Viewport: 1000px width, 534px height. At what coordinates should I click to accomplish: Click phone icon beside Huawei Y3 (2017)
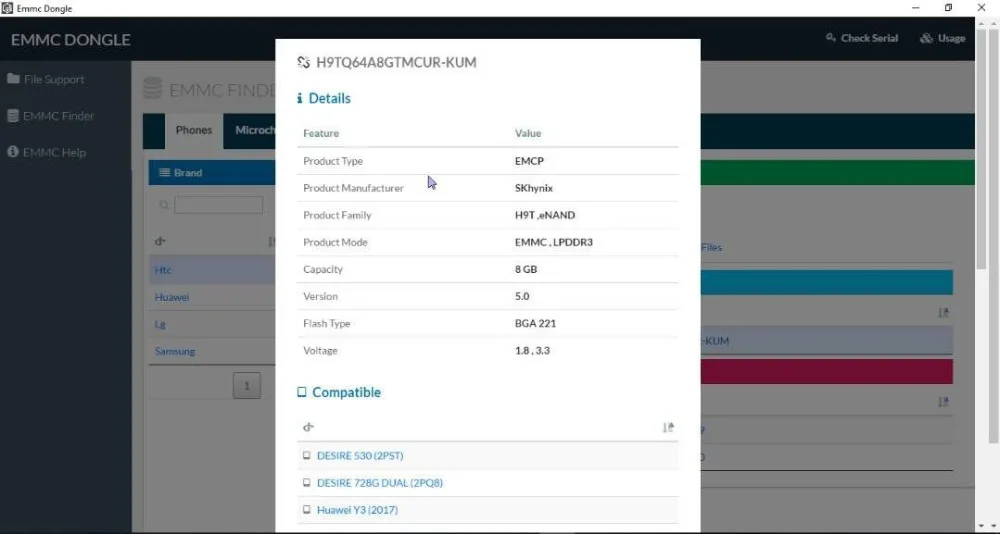coord(307,510)
